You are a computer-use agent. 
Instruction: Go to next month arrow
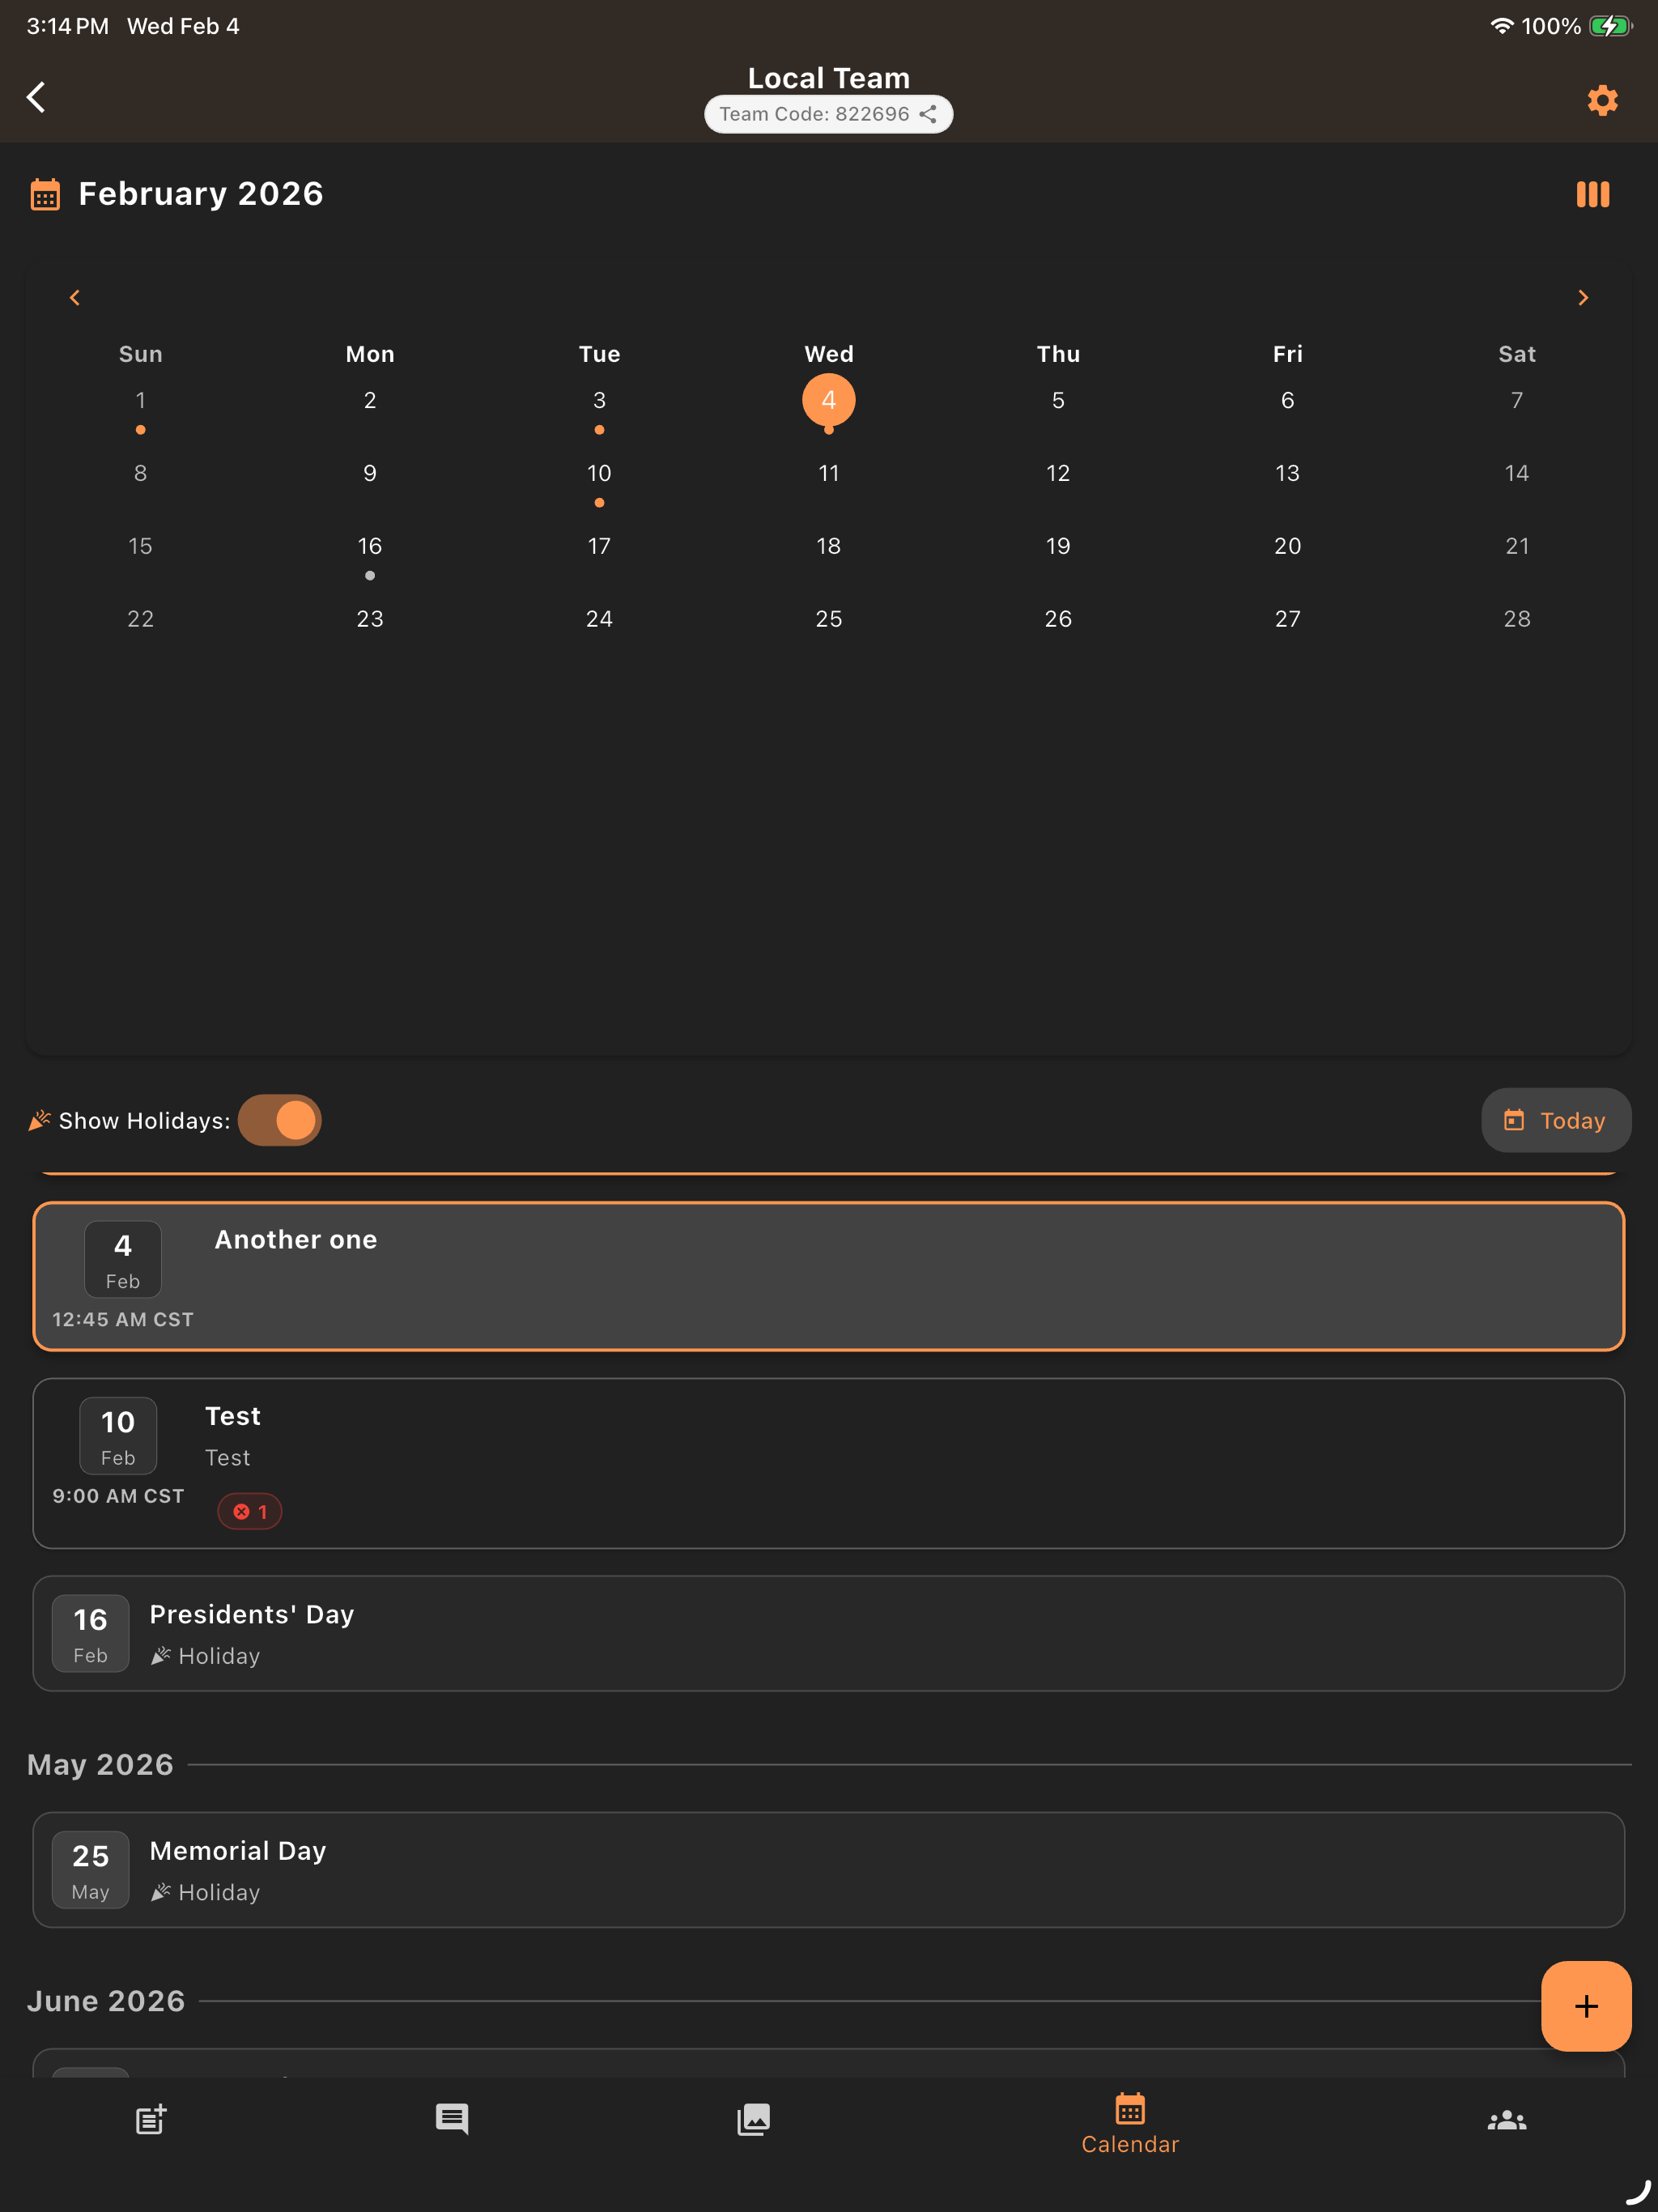coord(1583,298)
